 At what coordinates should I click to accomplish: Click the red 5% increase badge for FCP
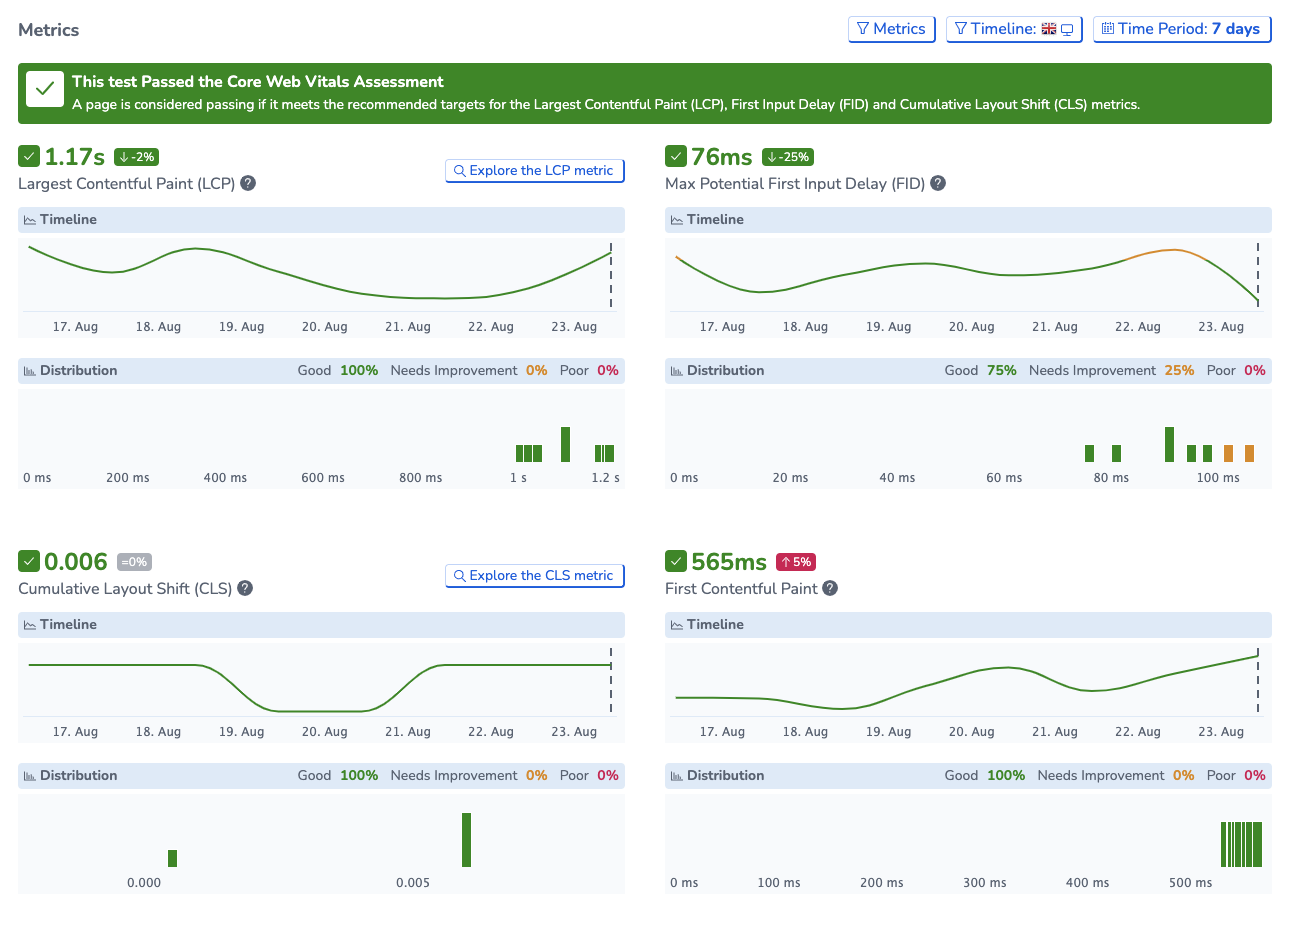pos(796,562)
